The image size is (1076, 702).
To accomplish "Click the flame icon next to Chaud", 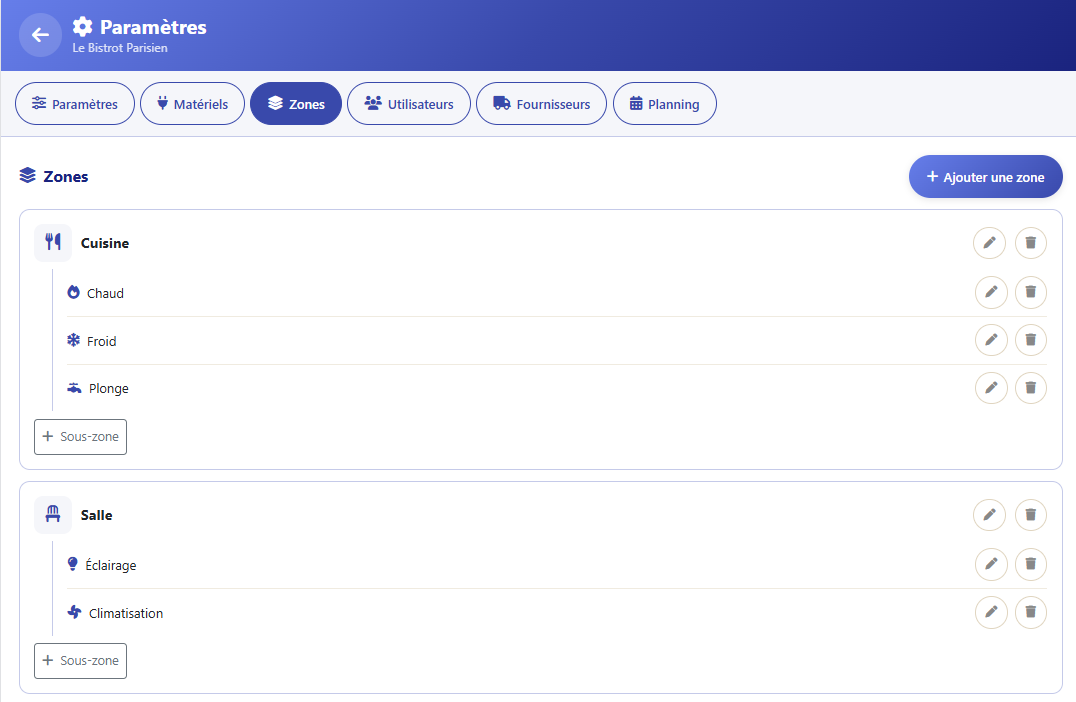I will point(72,291).
